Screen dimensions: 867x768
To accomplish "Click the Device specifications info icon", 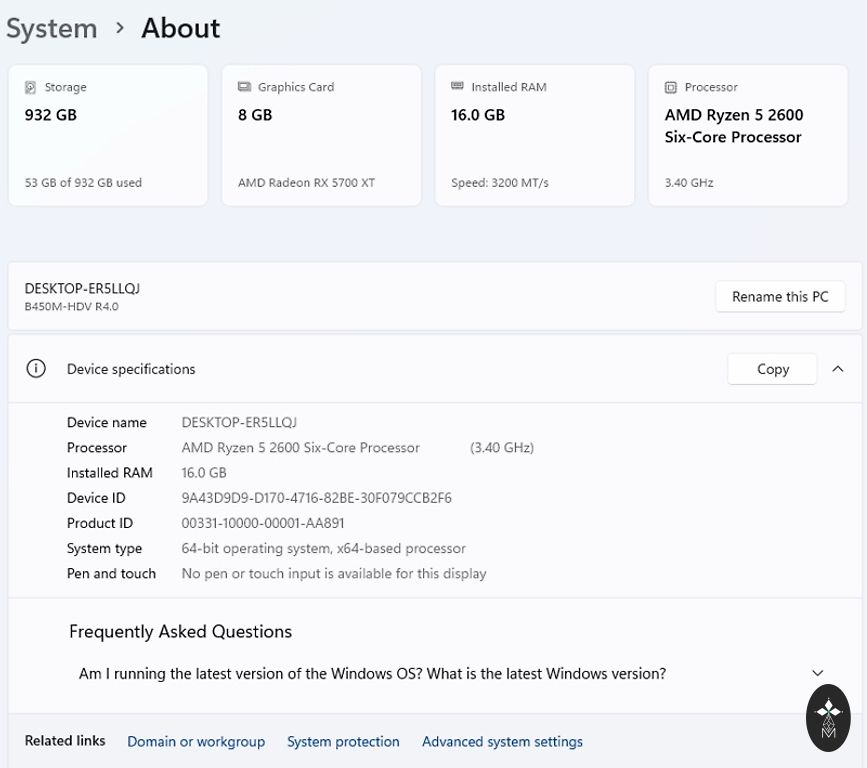I will [36, 369].
